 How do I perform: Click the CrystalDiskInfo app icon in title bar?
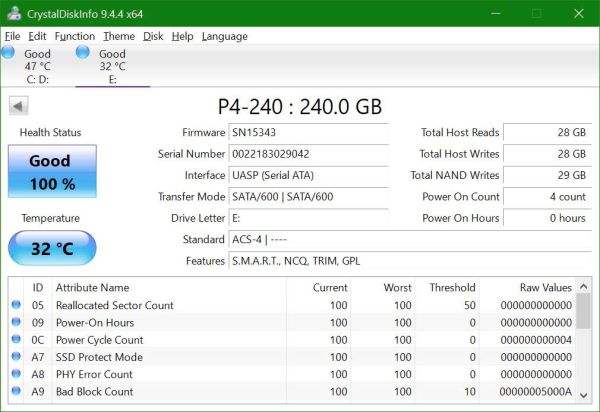[x=15, y=13]
